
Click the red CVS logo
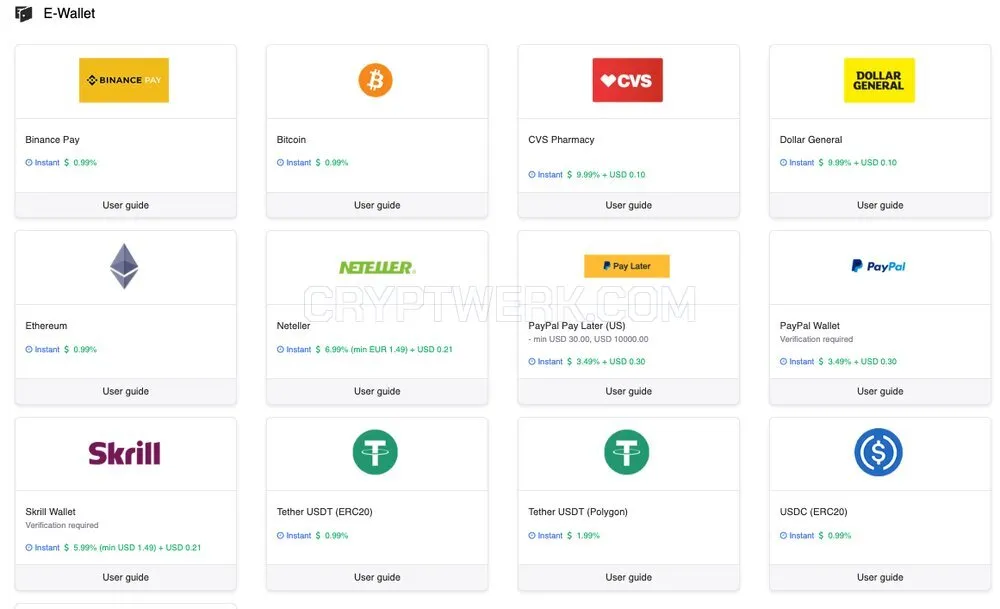coord(628,80)
